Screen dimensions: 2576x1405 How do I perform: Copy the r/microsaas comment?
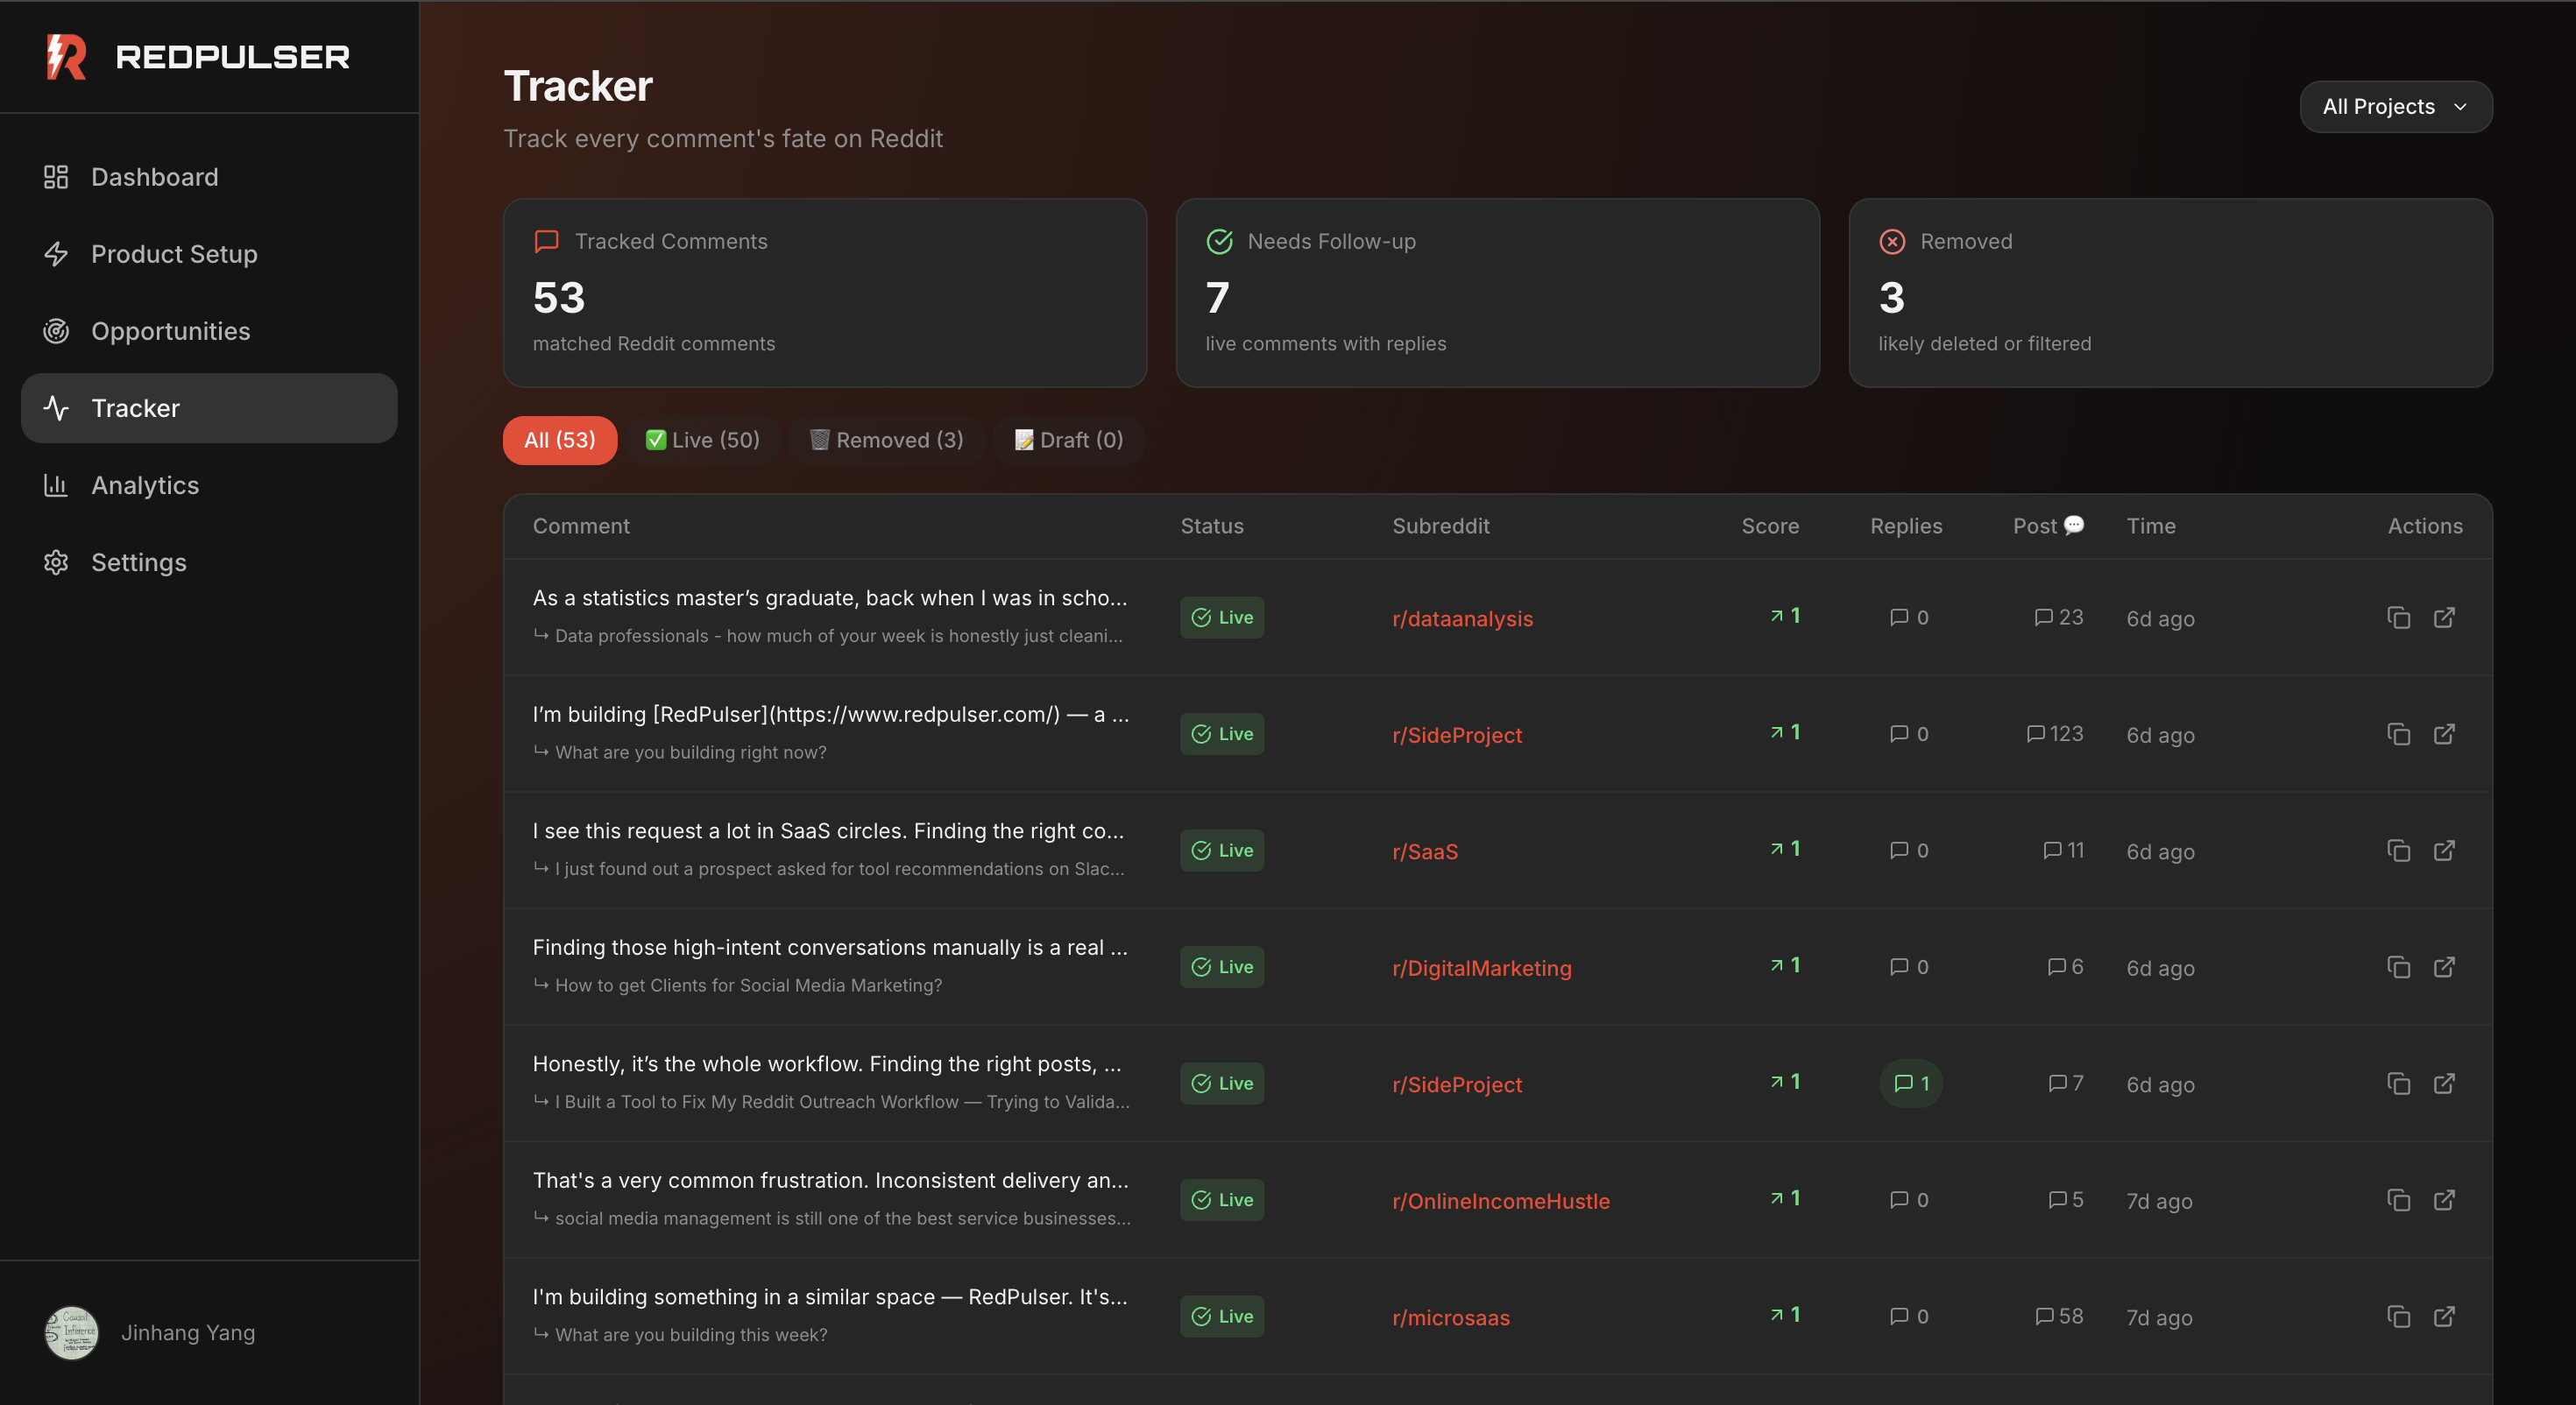click(2398, 1316)
